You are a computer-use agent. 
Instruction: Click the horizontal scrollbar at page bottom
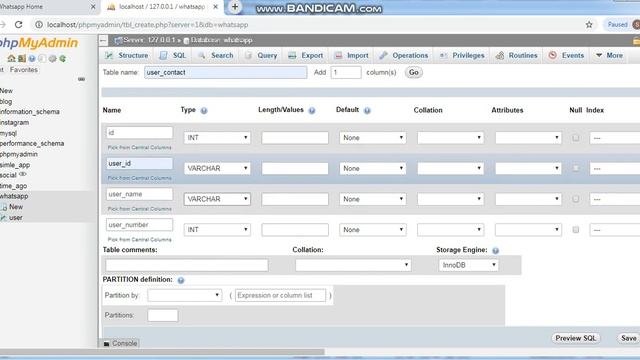tap(162, 352)
